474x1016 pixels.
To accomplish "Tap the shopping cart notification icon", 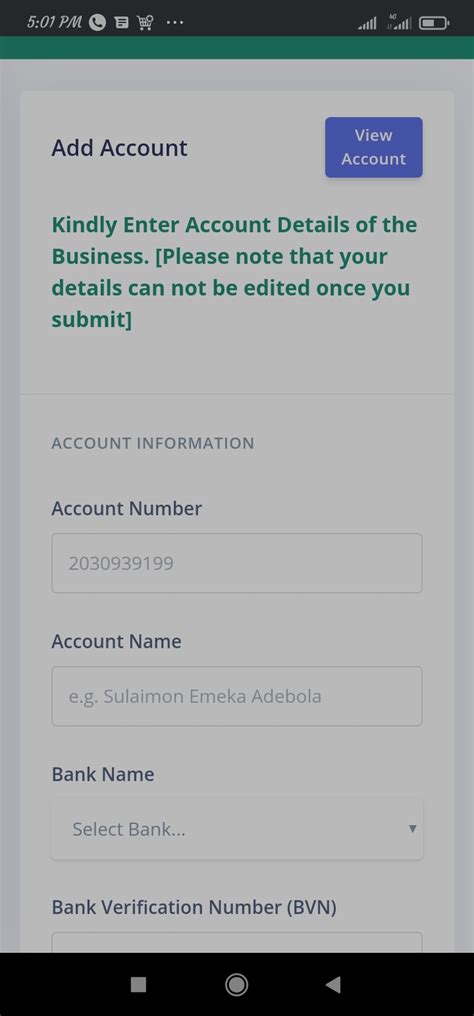I will pos(145,23).
